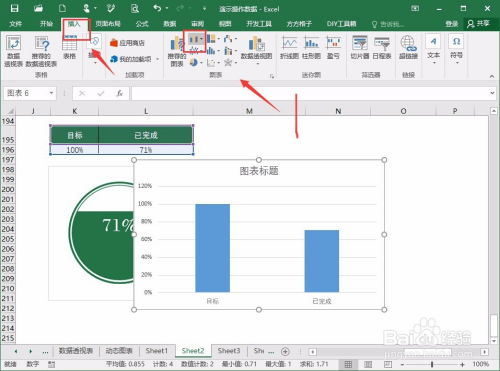
Task: Switch to Normal view in status bar
Action: point(348,364)
